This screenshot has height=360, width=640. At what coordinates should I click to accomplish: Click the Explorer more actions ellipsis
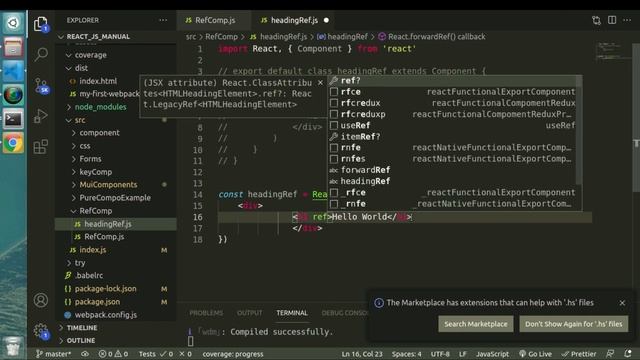coord(163,20)
